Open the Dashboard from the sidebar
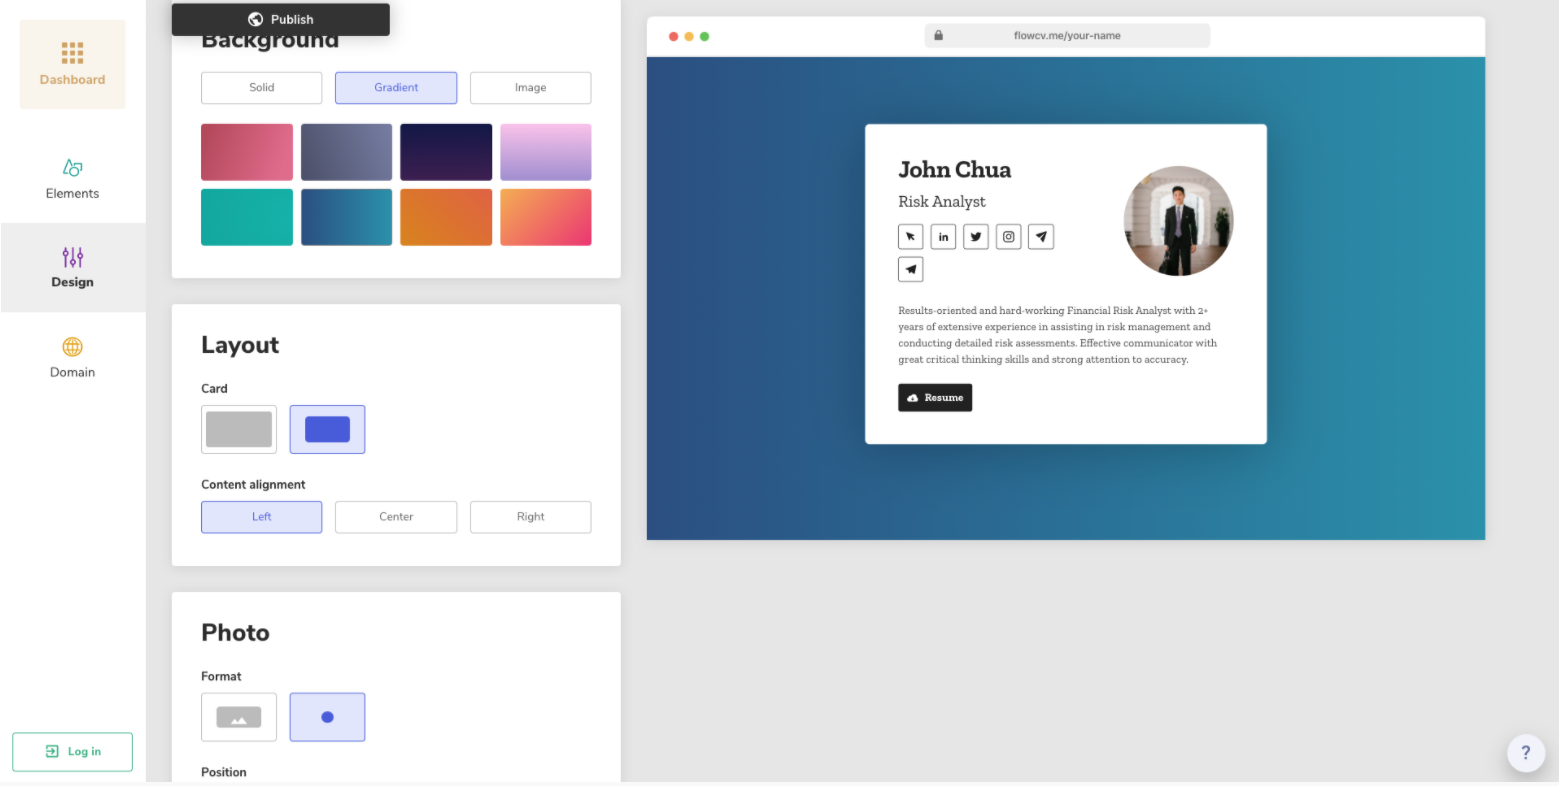The width and height of the screenshot is (1559, 786). [72, 64]
